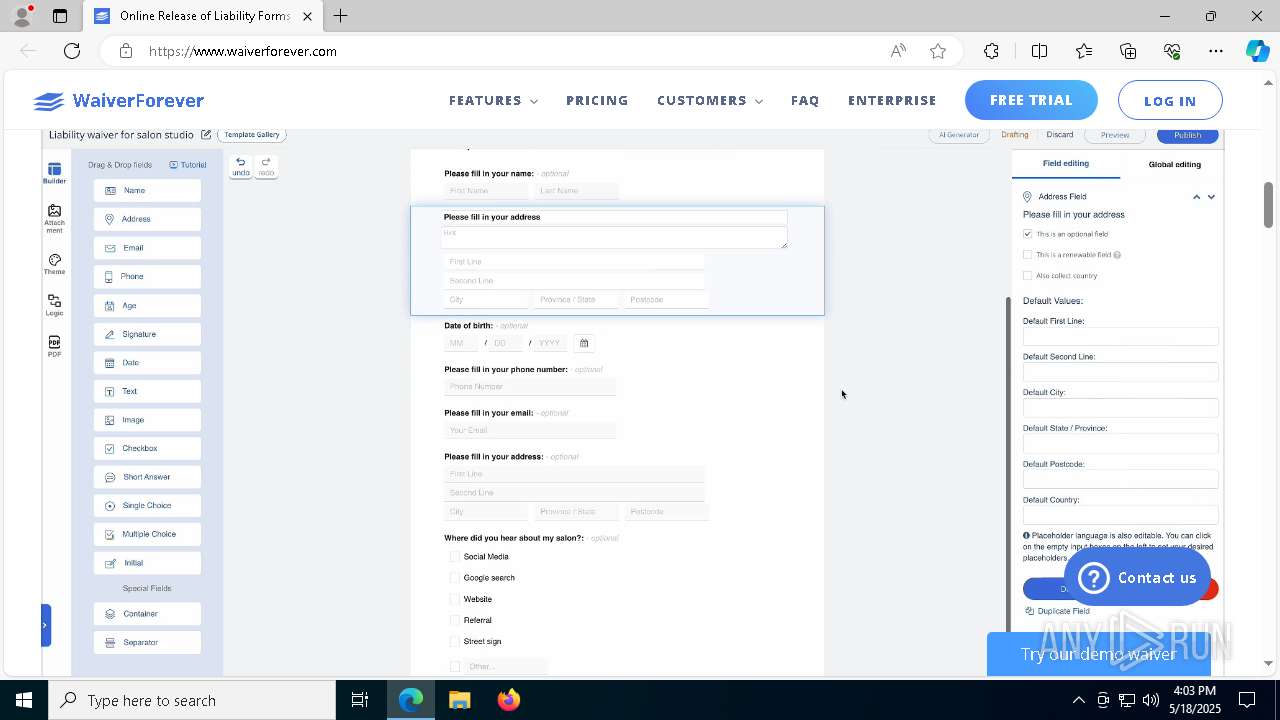
Task: Open the Builder sidebar panel
Action: coord(54,173)
